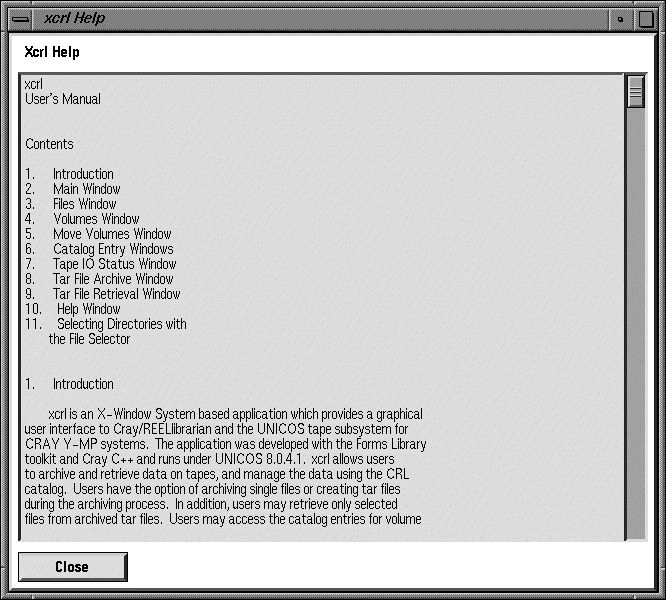Select contents entry '7. Tape IO Status Window'
Image resolution: width=666 pixels, height=600 pixels.
pyautogui.click(x=100, y=264)
